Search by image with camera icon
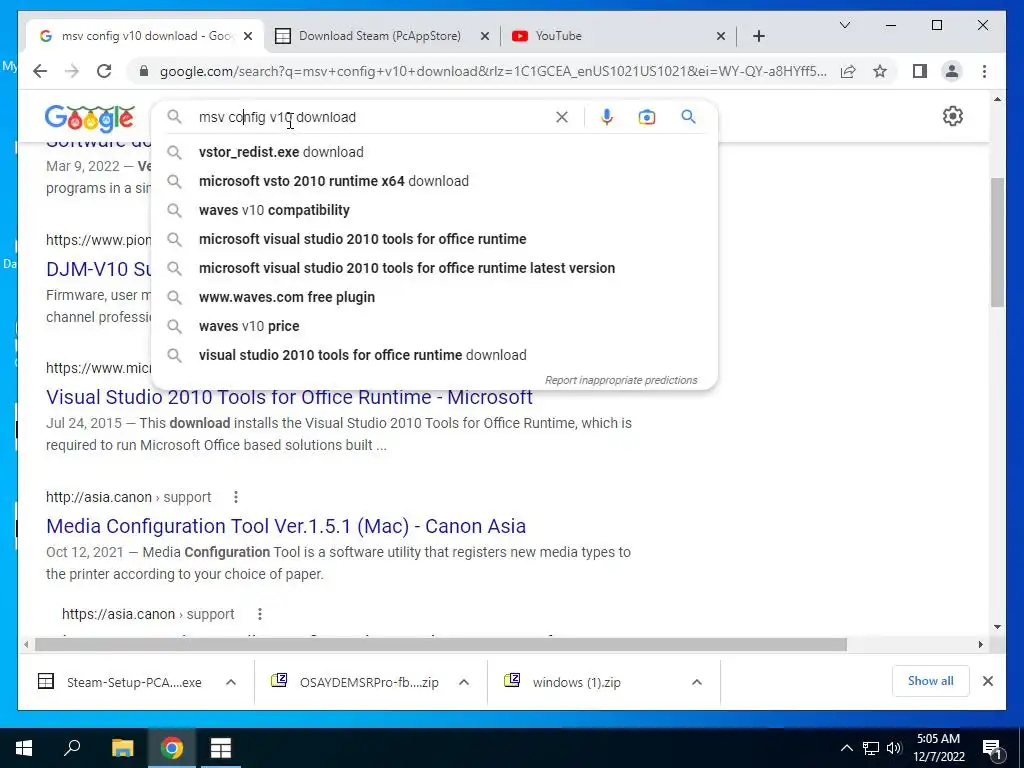Image resolution: width=1024 pixels, height=768 pixels. click(647, 117)
